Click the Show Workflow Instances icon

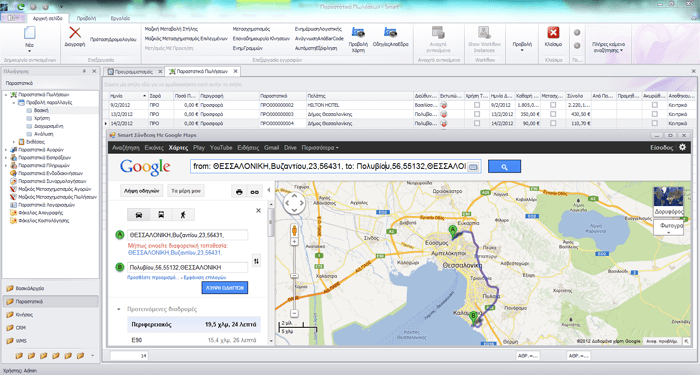pyautogui.click(x=484, y=33)
